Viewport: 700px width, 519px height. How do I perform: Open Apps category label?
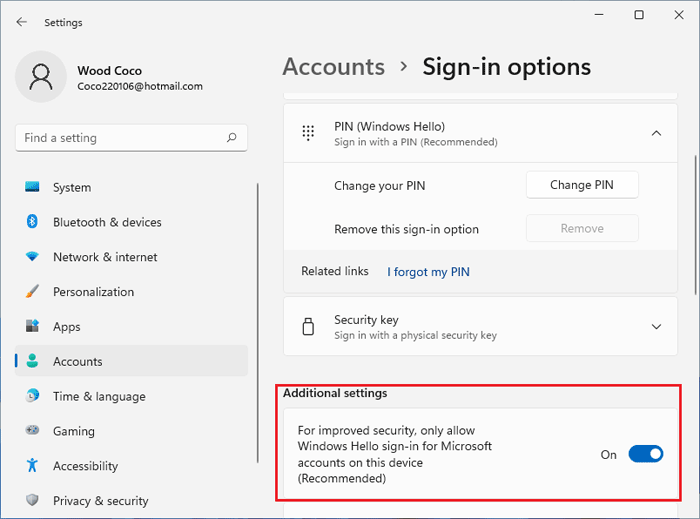[67, 327]
